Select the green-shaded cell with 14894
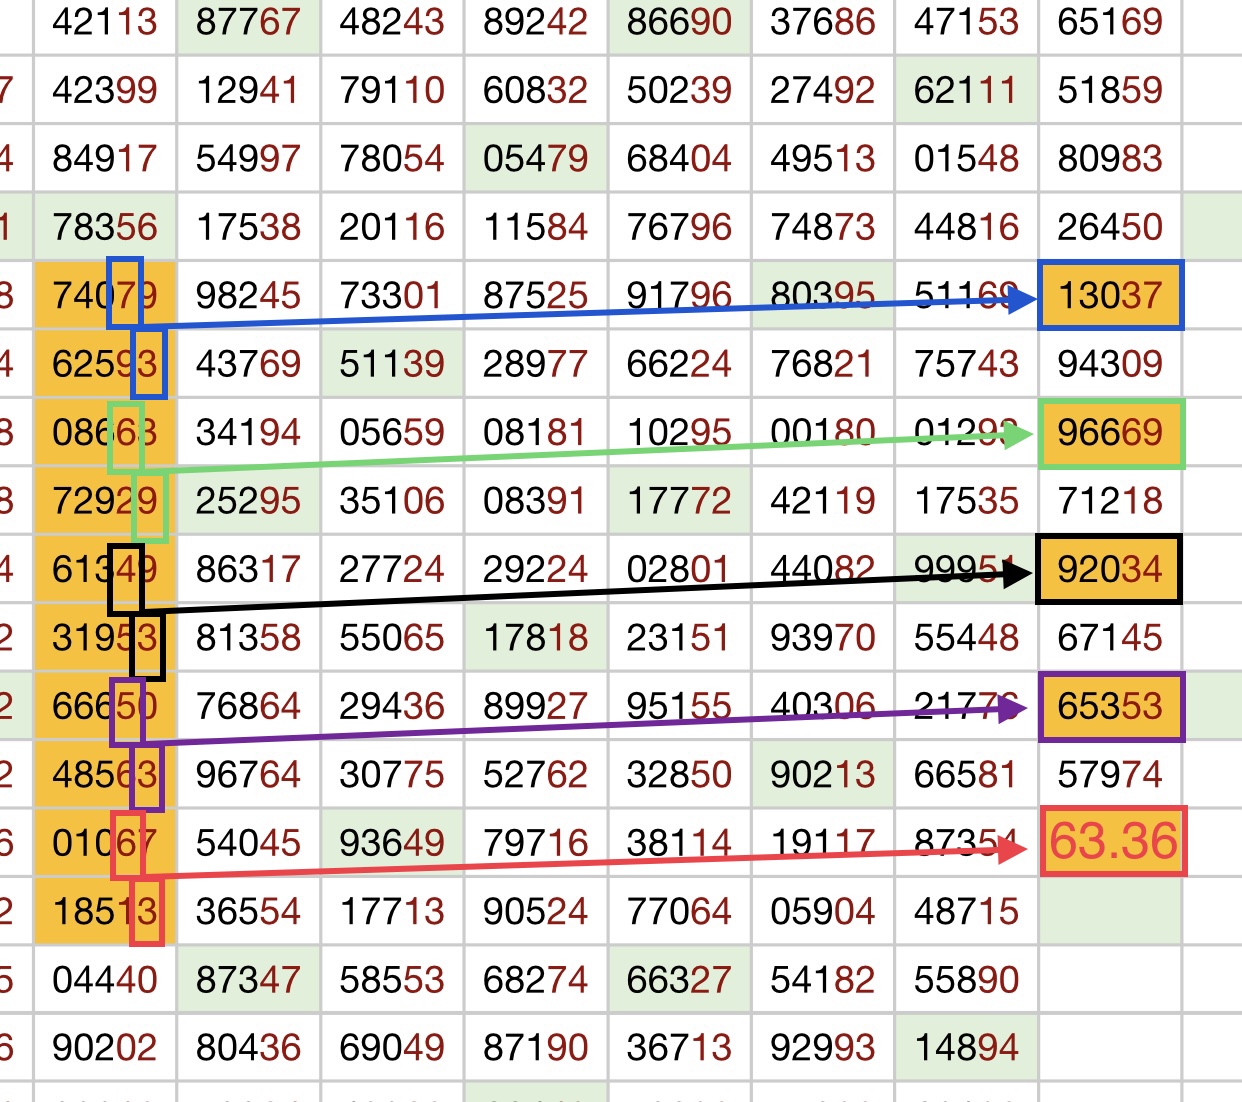Screen dimensions: 1242x1102 coord(965,1048)
